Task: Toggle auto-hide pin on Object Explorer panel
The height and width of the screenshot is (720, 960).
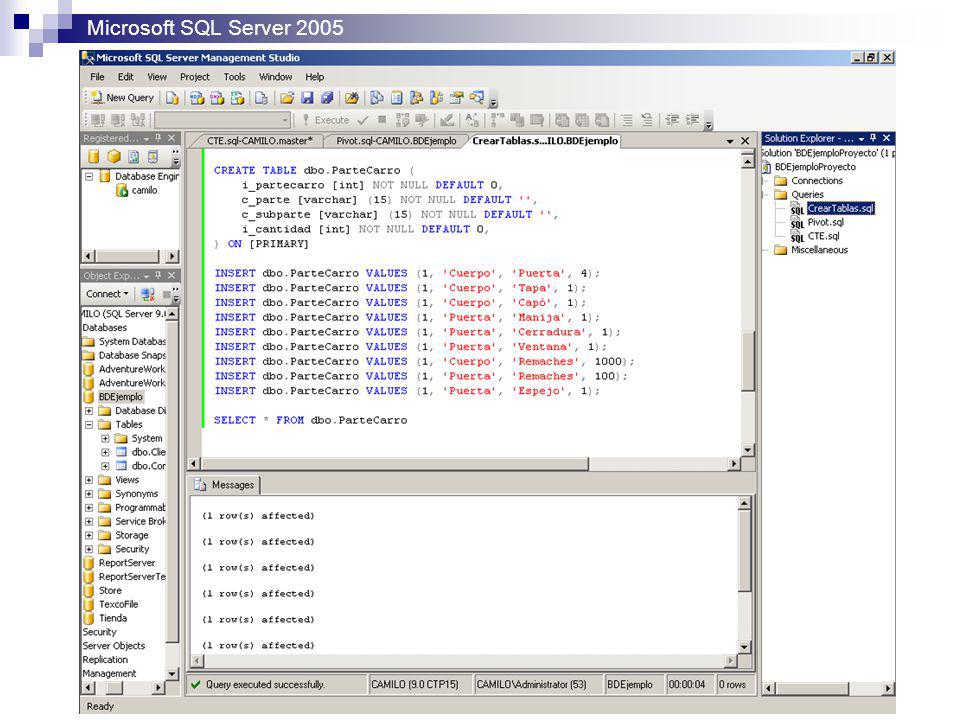Action: (159, 276)
